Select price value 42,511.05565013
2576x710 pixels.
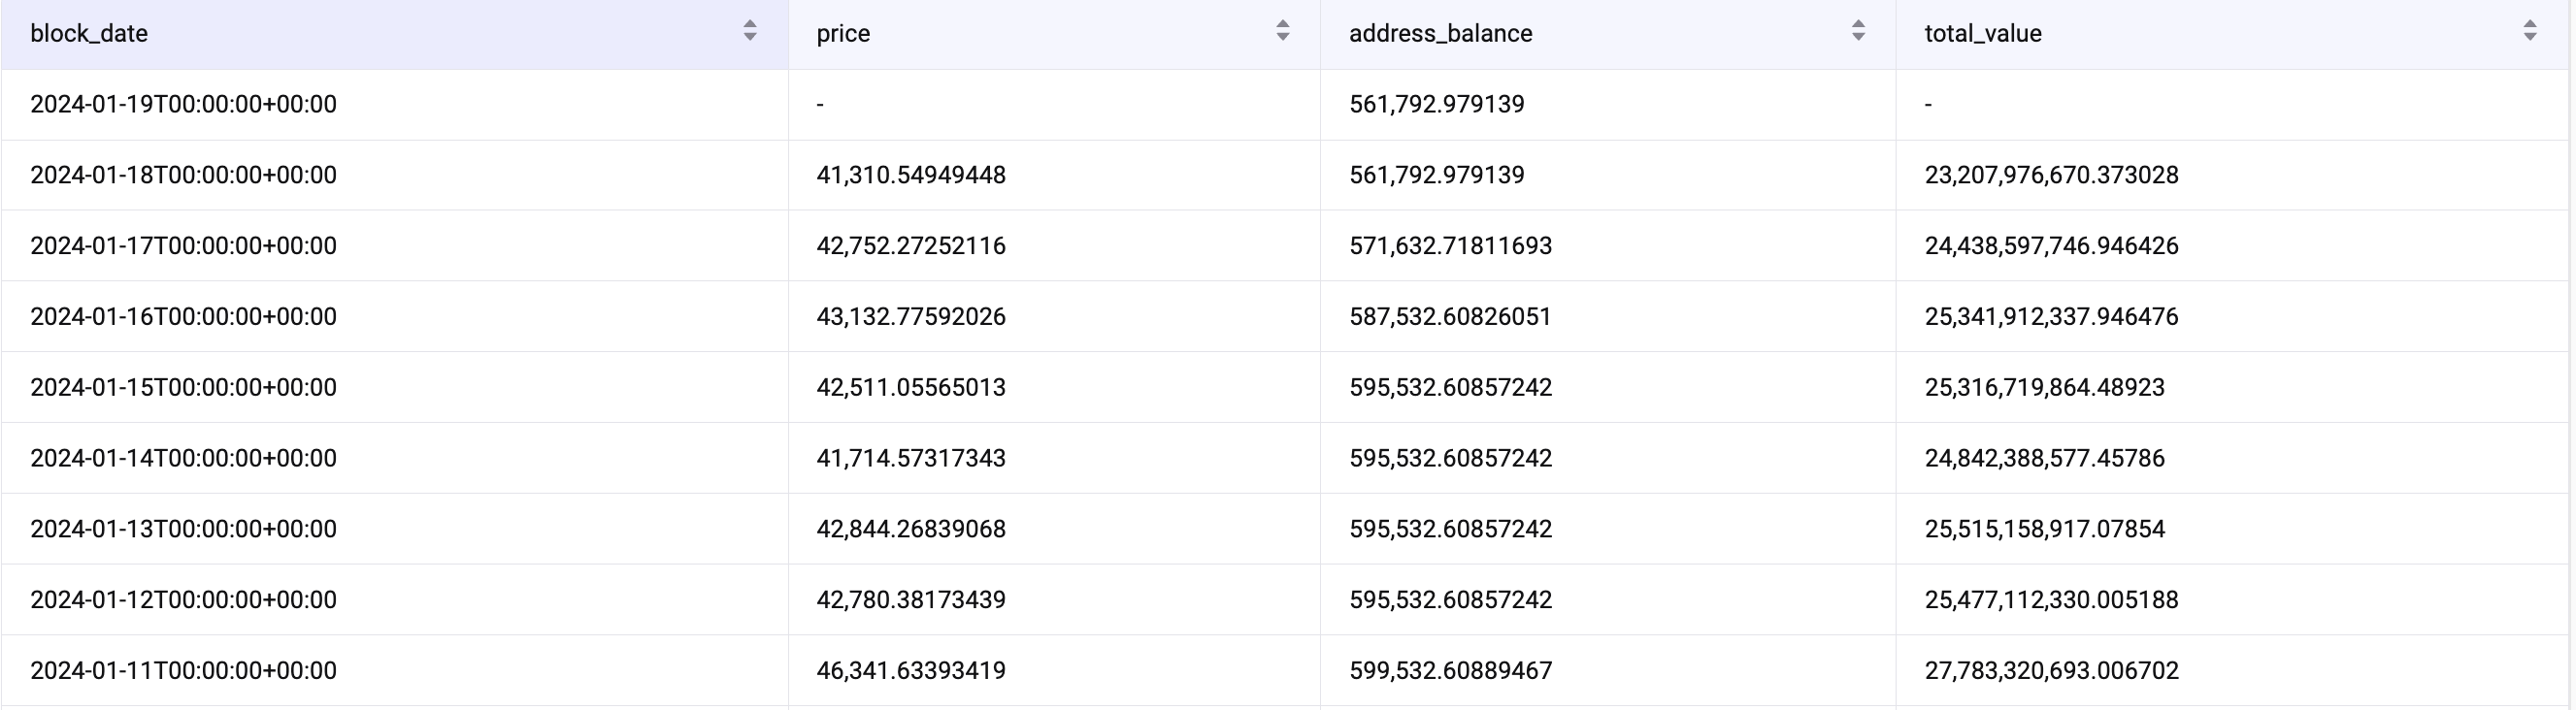(x=911, y=387)
